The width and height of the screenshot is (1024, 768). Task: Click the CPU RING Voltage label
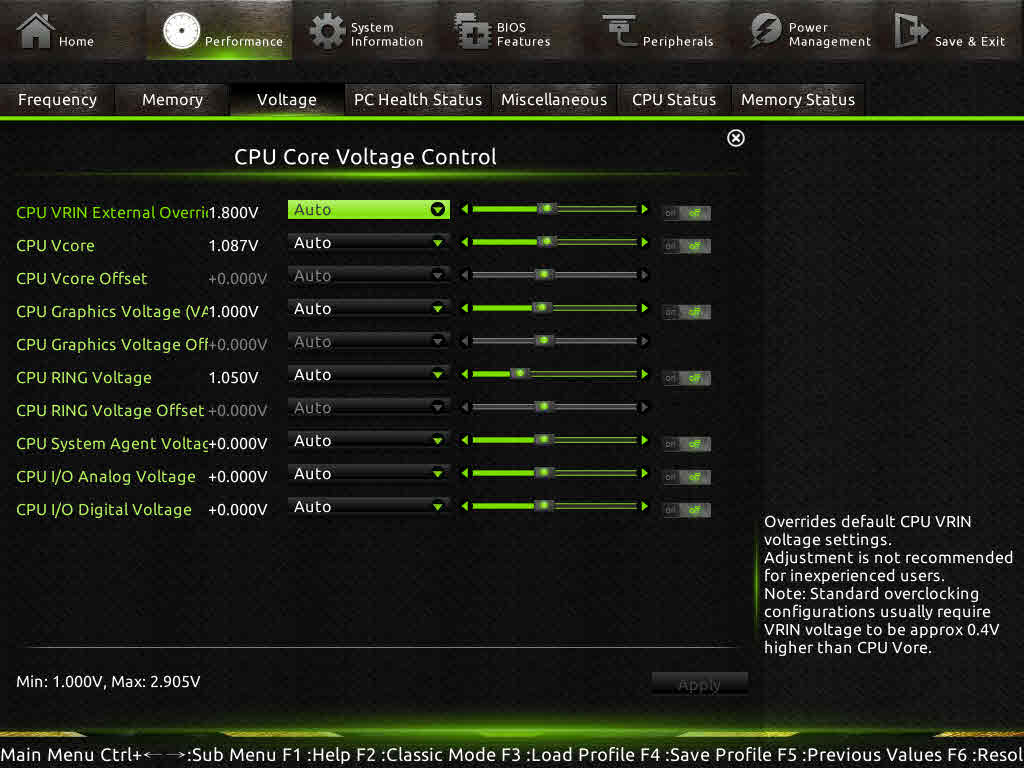pos(84,377)
